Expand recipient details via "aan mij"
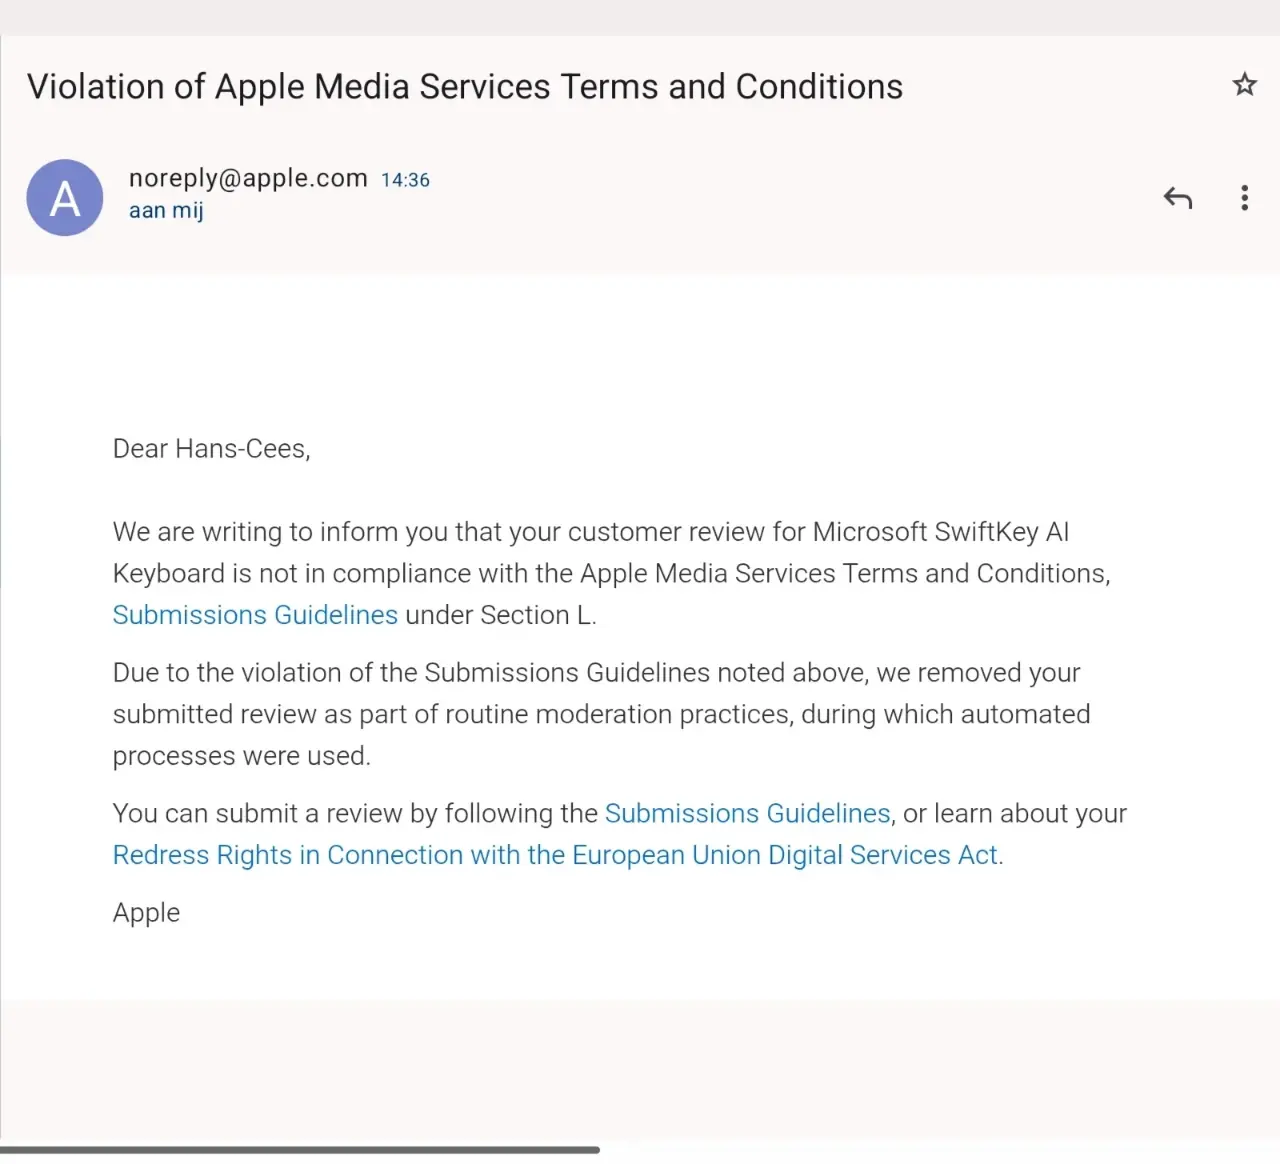The height and width of the screenshot is (1164, 1280). pos(166,211)
